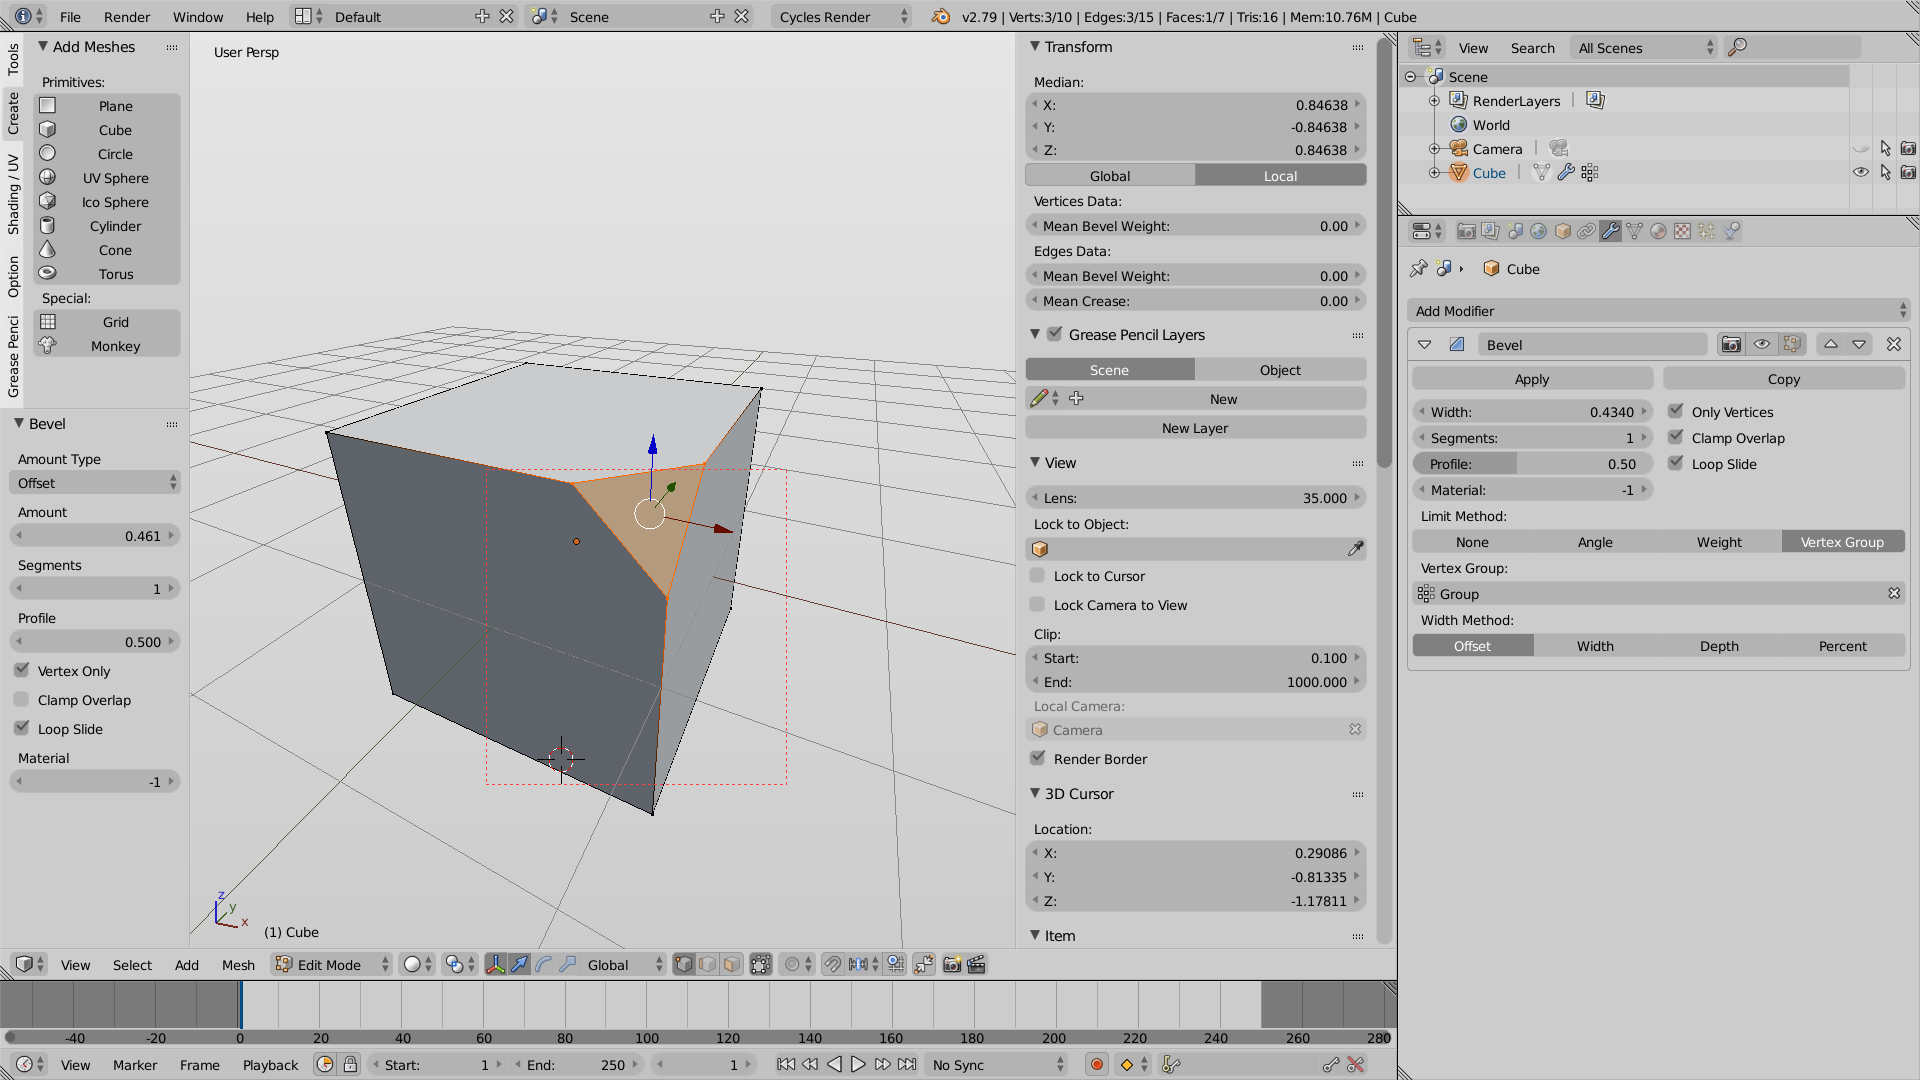Screen dimensions: 1920x1080
Task: Click the Copy button on Bevel modifier
Action: point(1784,379)
